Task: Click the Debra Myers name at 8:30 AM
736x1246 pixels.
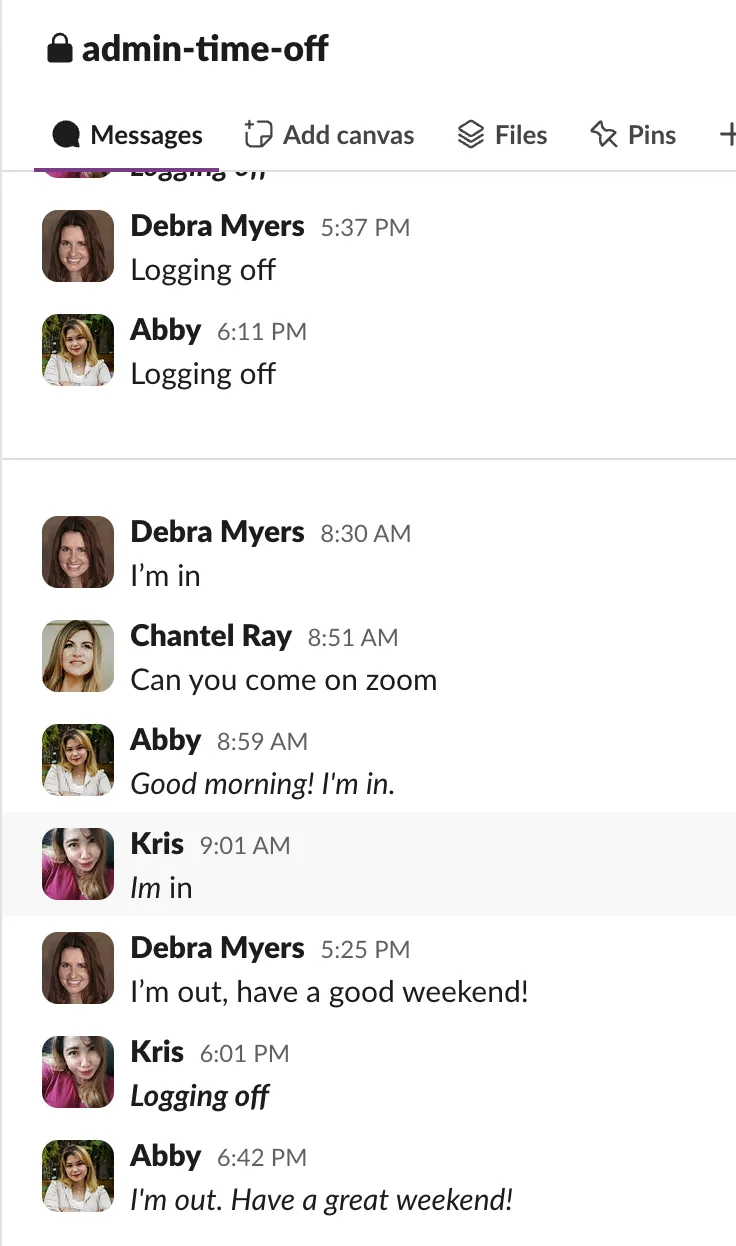Action: (x=217, y=532)
